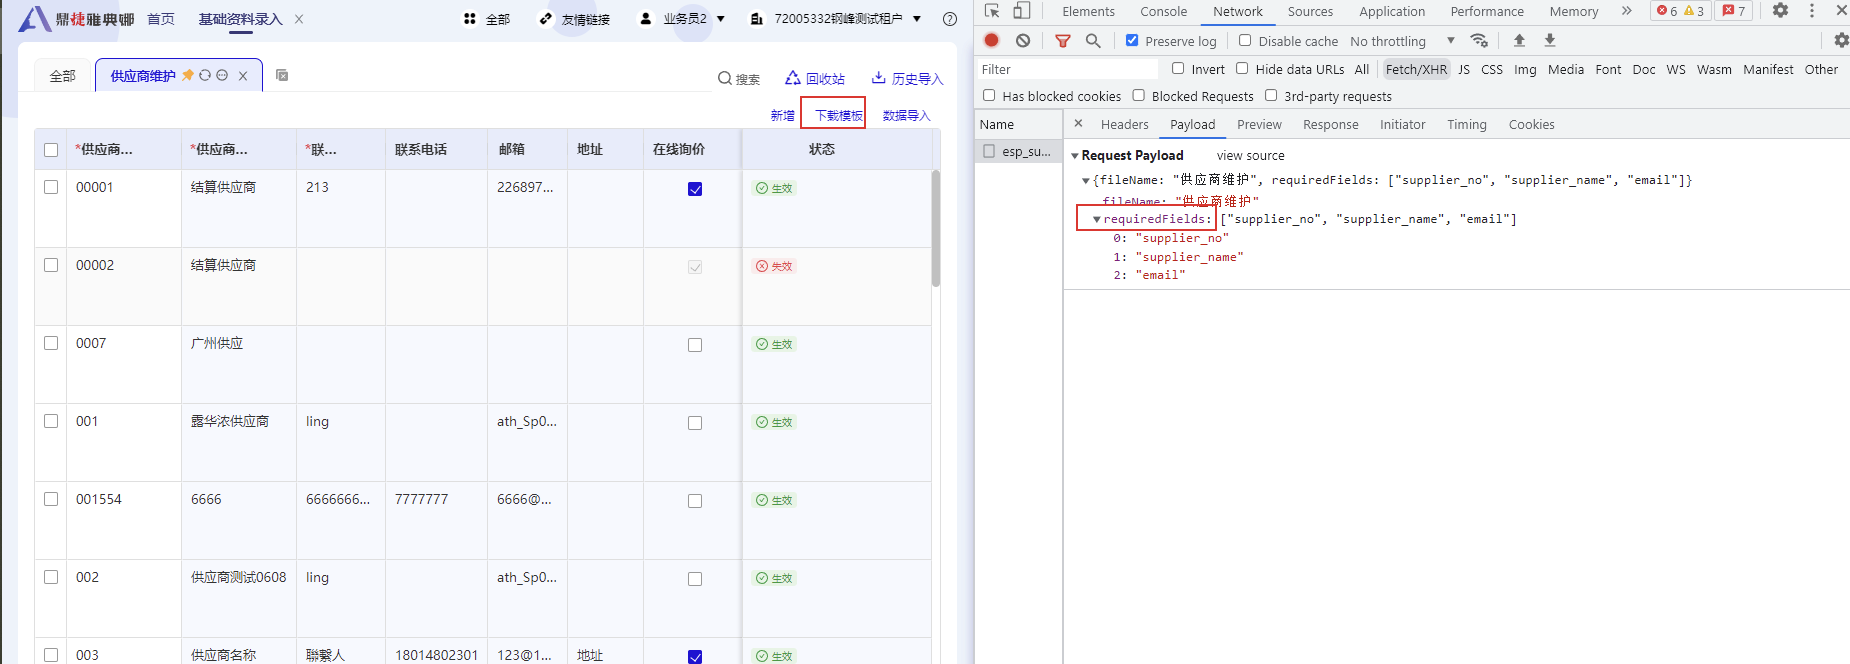Open the network search magnifier icon
The width and height of the screenshot is (1850, 664).
point(1093,40)
